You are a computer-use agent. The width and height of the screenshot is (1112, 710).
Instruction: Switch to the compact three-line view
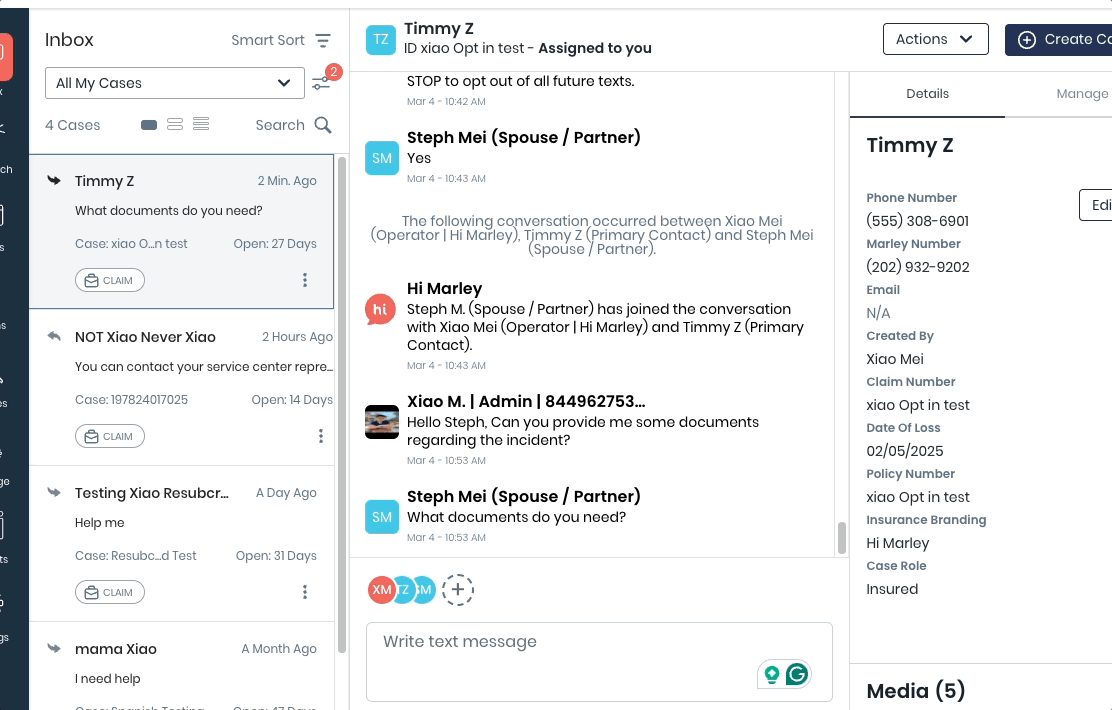click(201, 125)
